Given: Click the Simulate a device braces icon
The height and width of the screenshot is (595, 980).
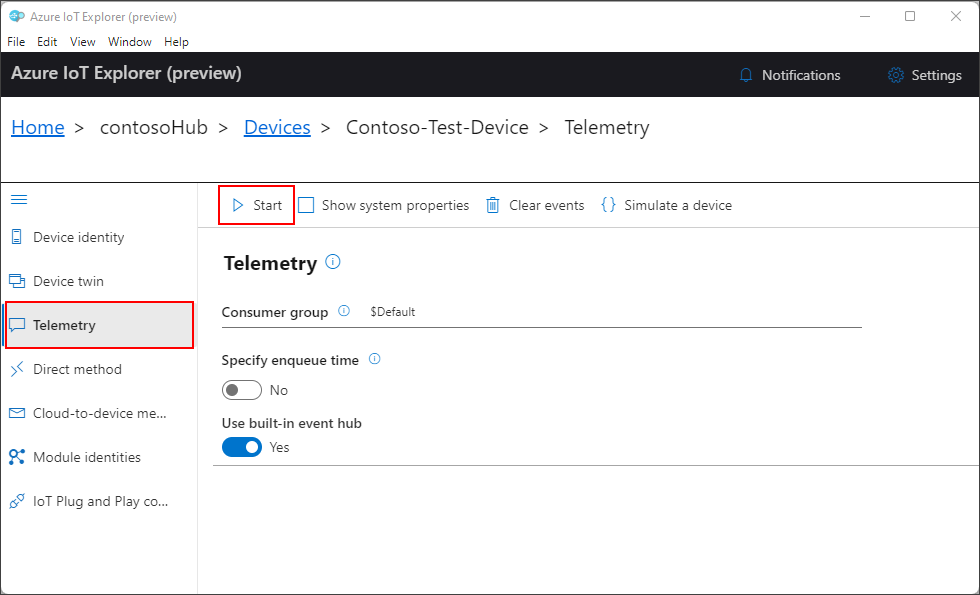Looking at the screenshot, I should (x=608, y=205).
